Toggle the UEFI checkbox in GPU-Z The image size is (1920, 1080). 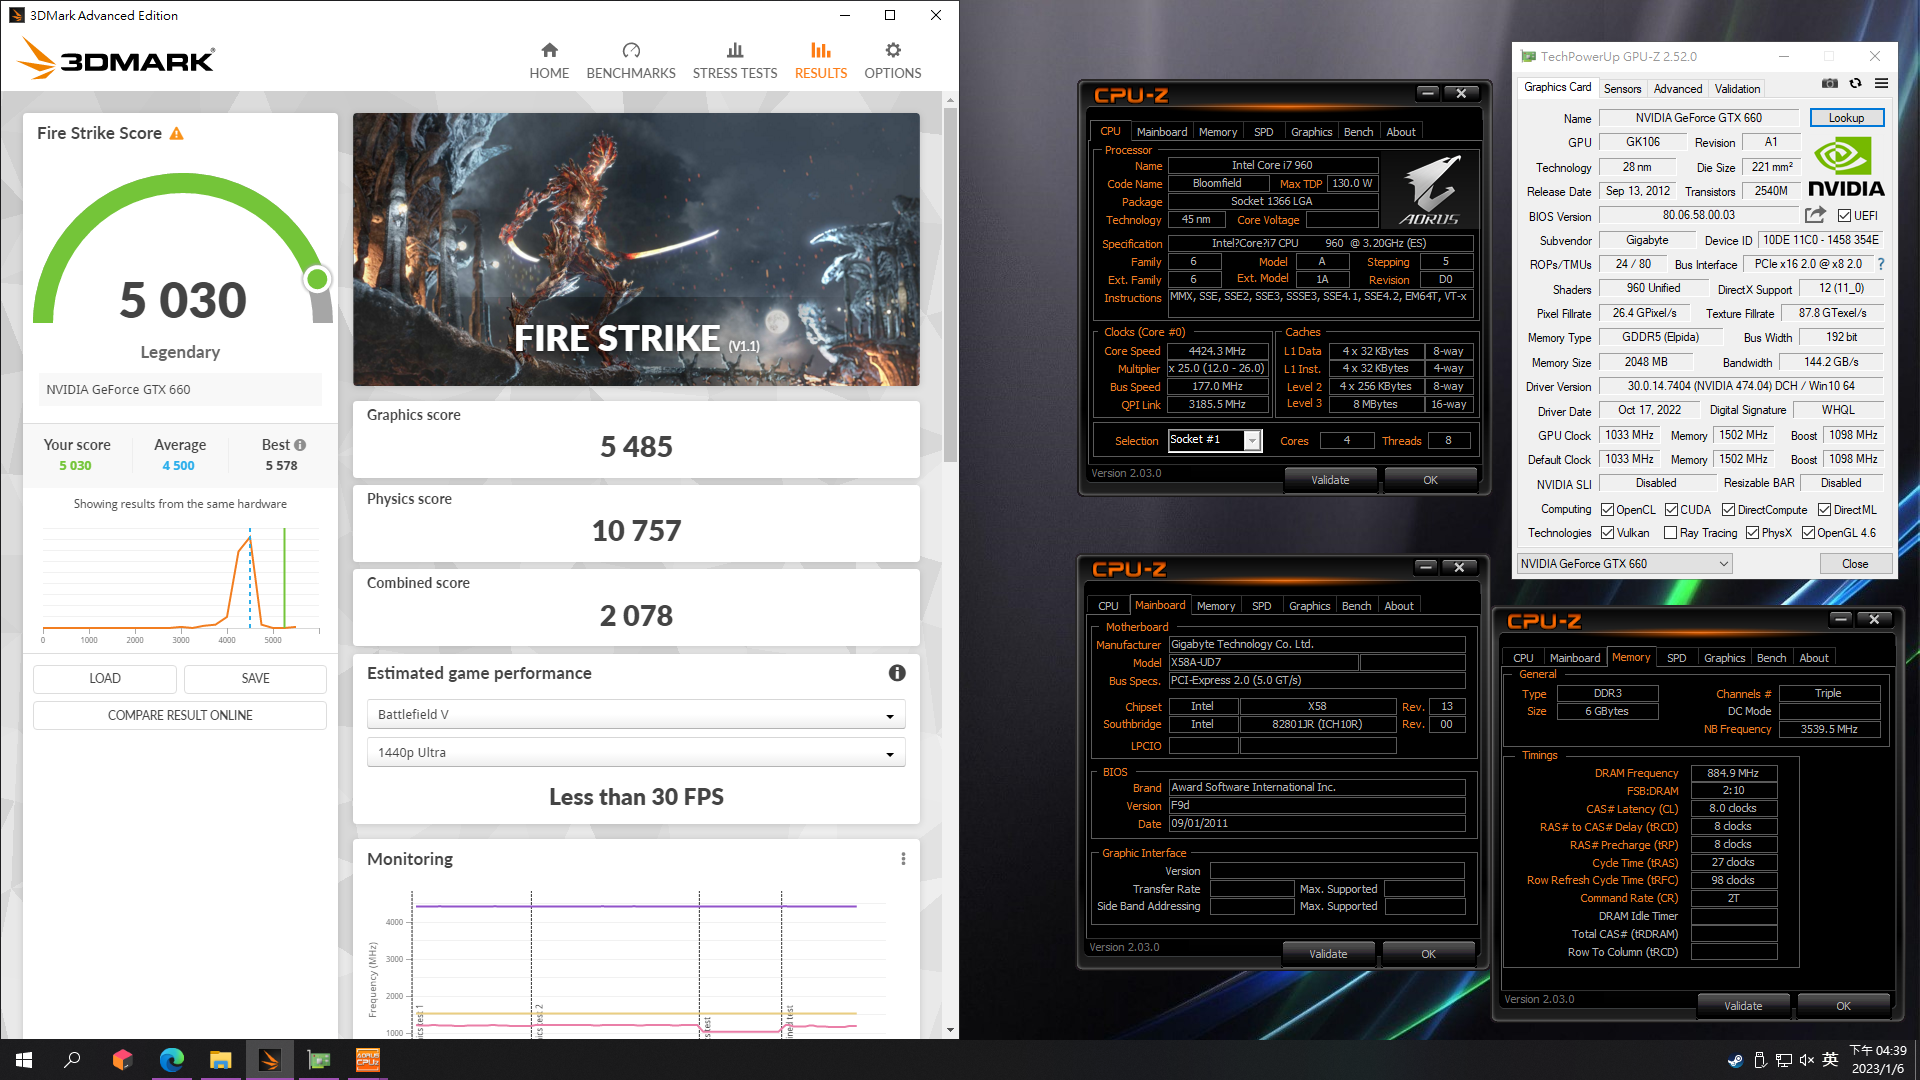pyautogui.click(x=1844, y=216)
